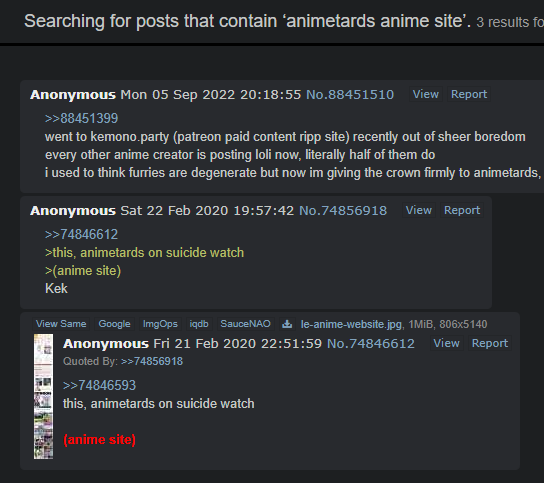Viewport: 544px width, 483px height.
Task: Search image with iqdb
Action: (199, 324)
